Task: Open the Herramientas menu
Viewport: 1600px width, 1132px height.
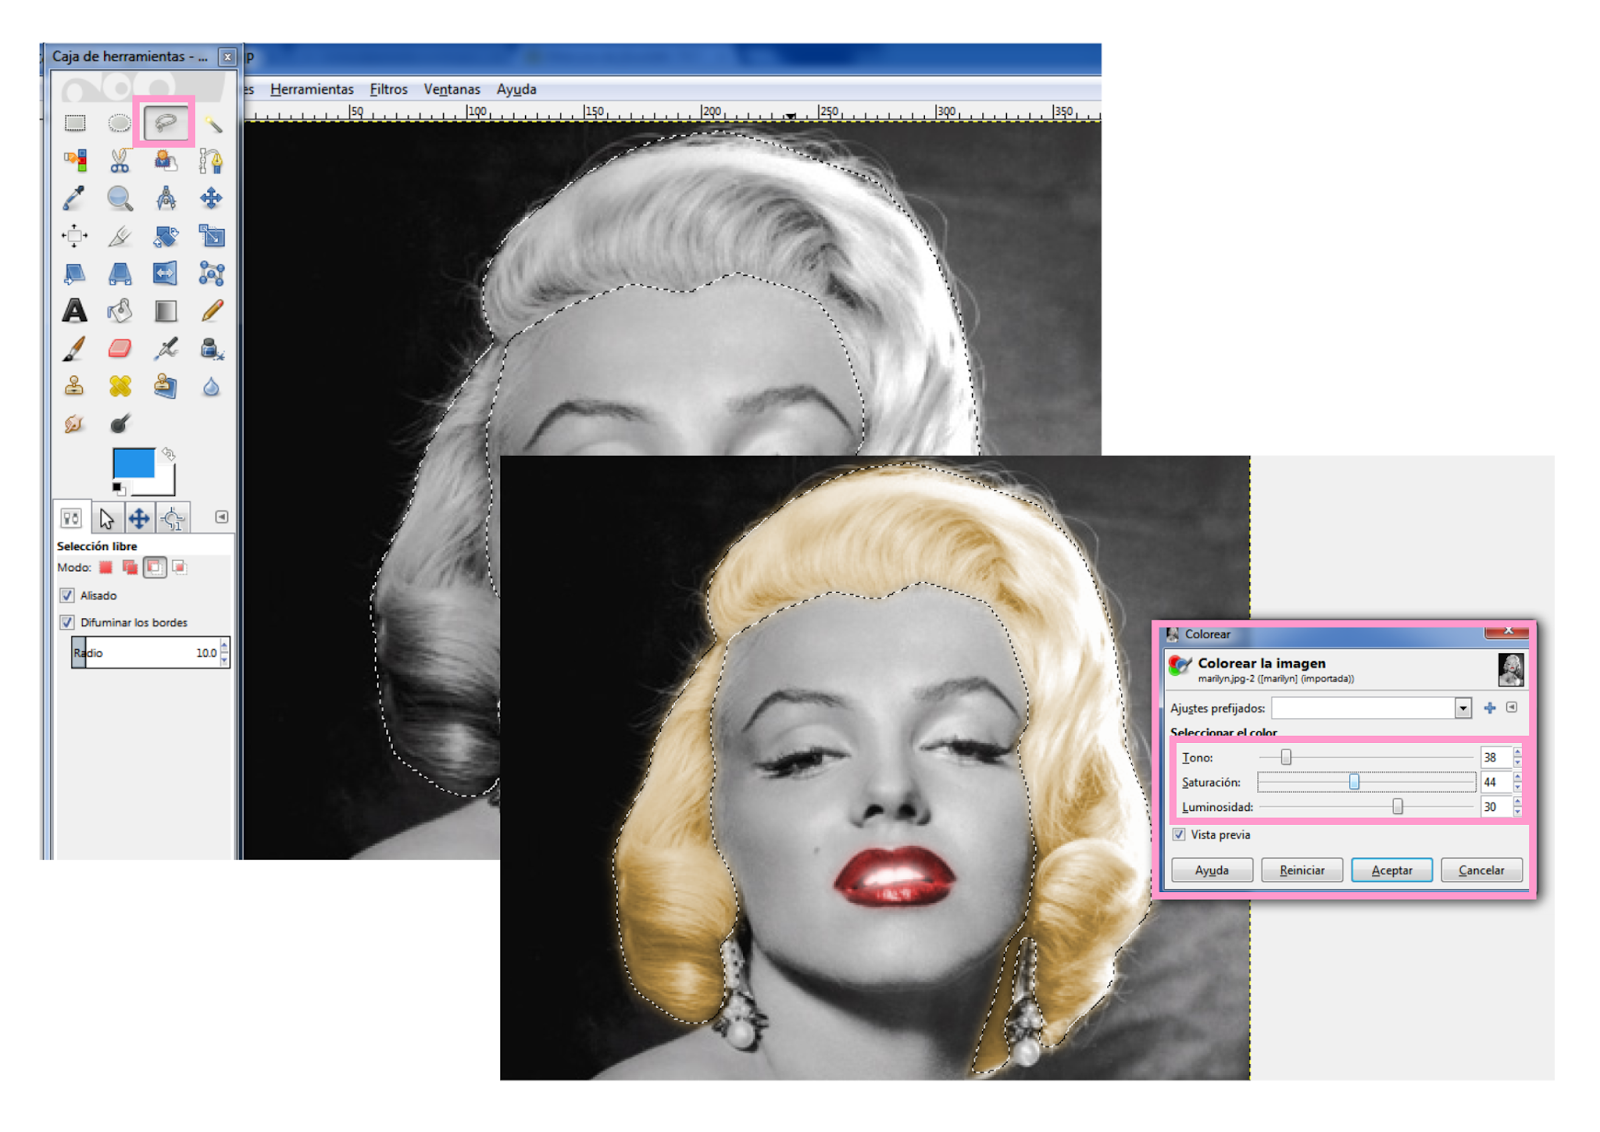Action: tap(312, 89)
